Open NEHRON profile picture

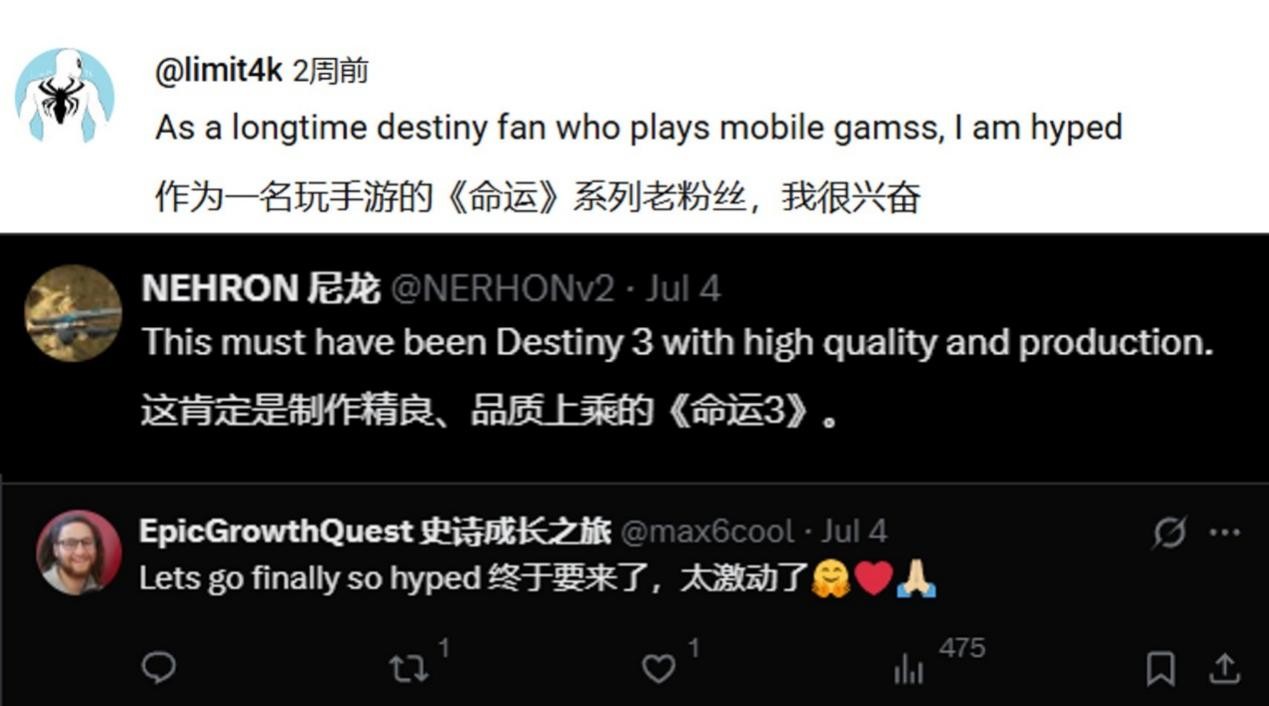pyautogui.click(x=73, y=313)
